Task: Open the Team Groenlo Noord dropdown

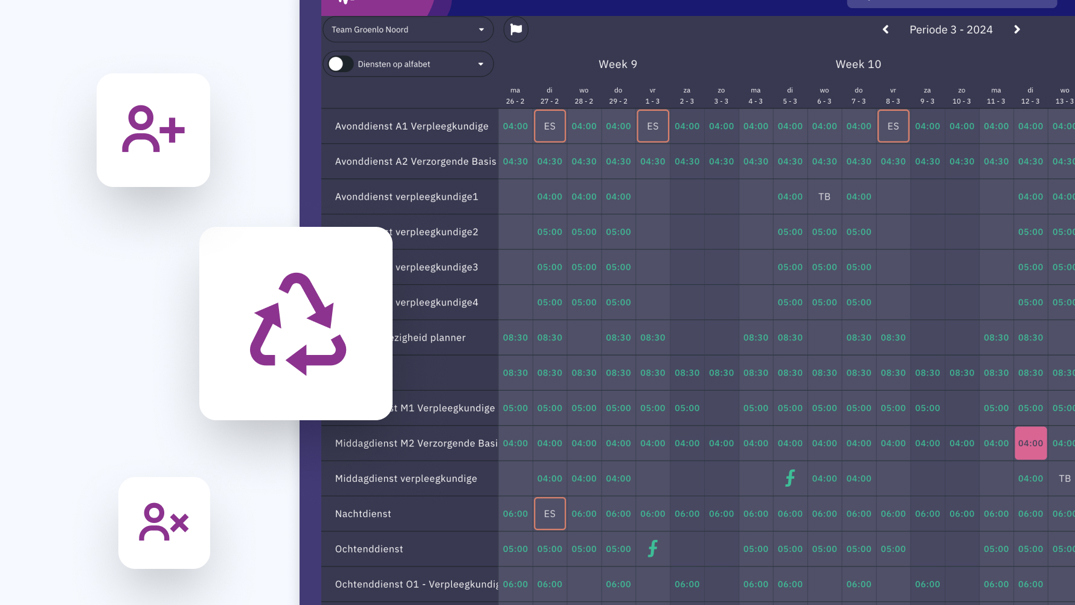Action: (x=407, y=30)
